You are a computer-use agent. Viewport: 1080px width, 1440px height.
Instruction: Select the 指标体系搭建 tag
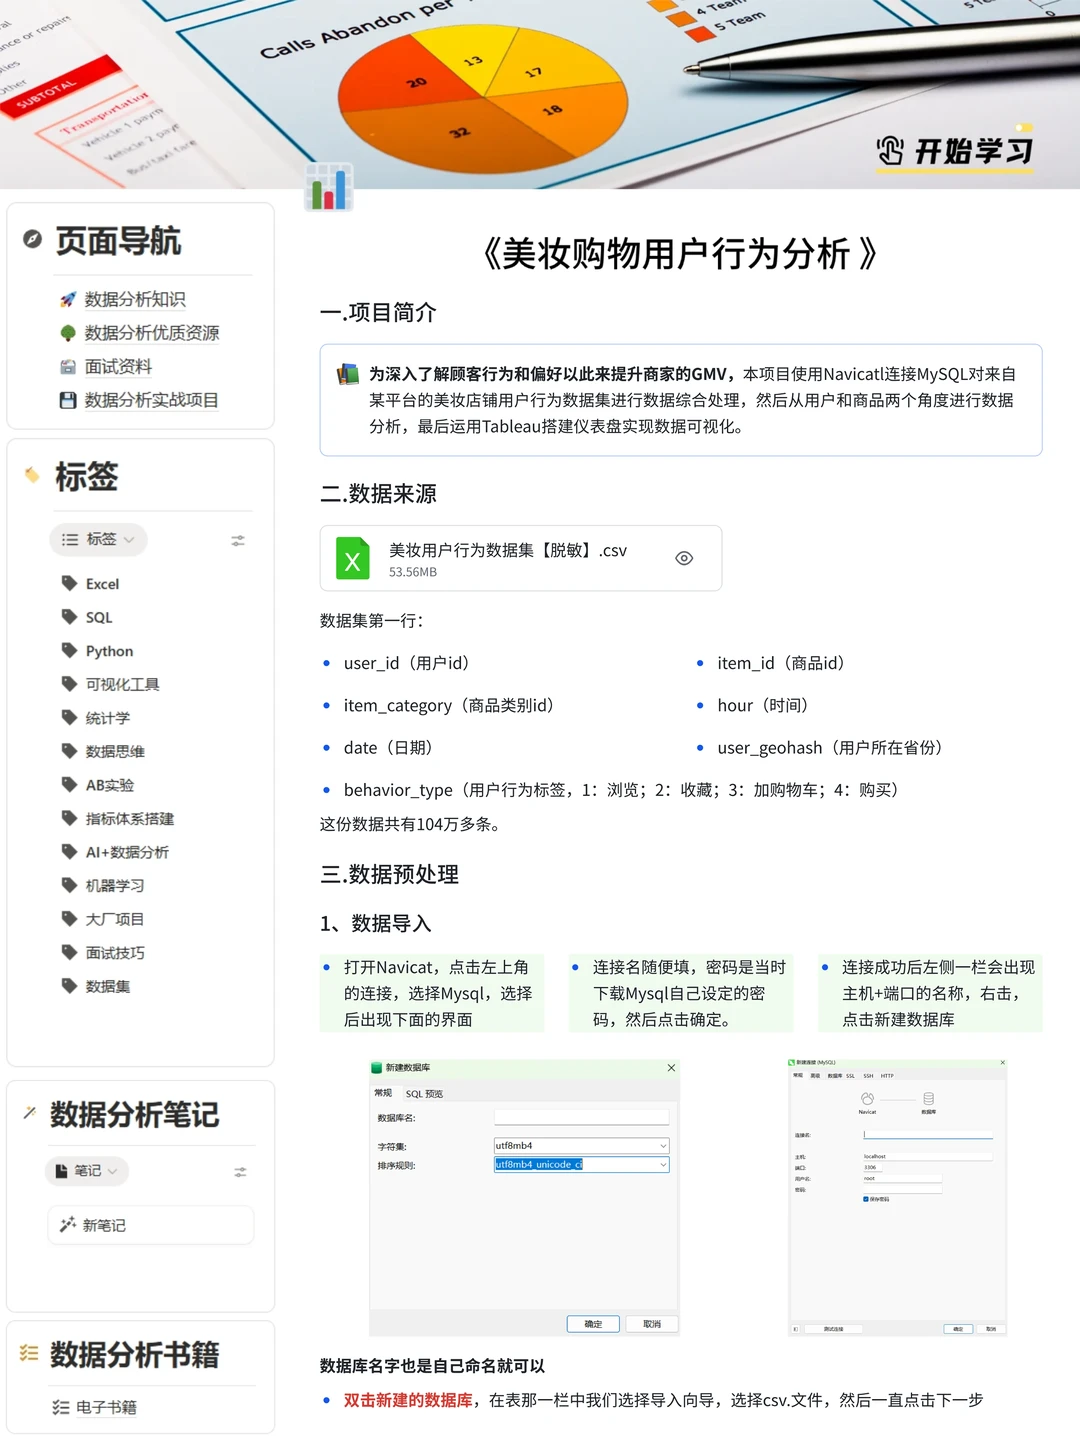tap(129, 819)
